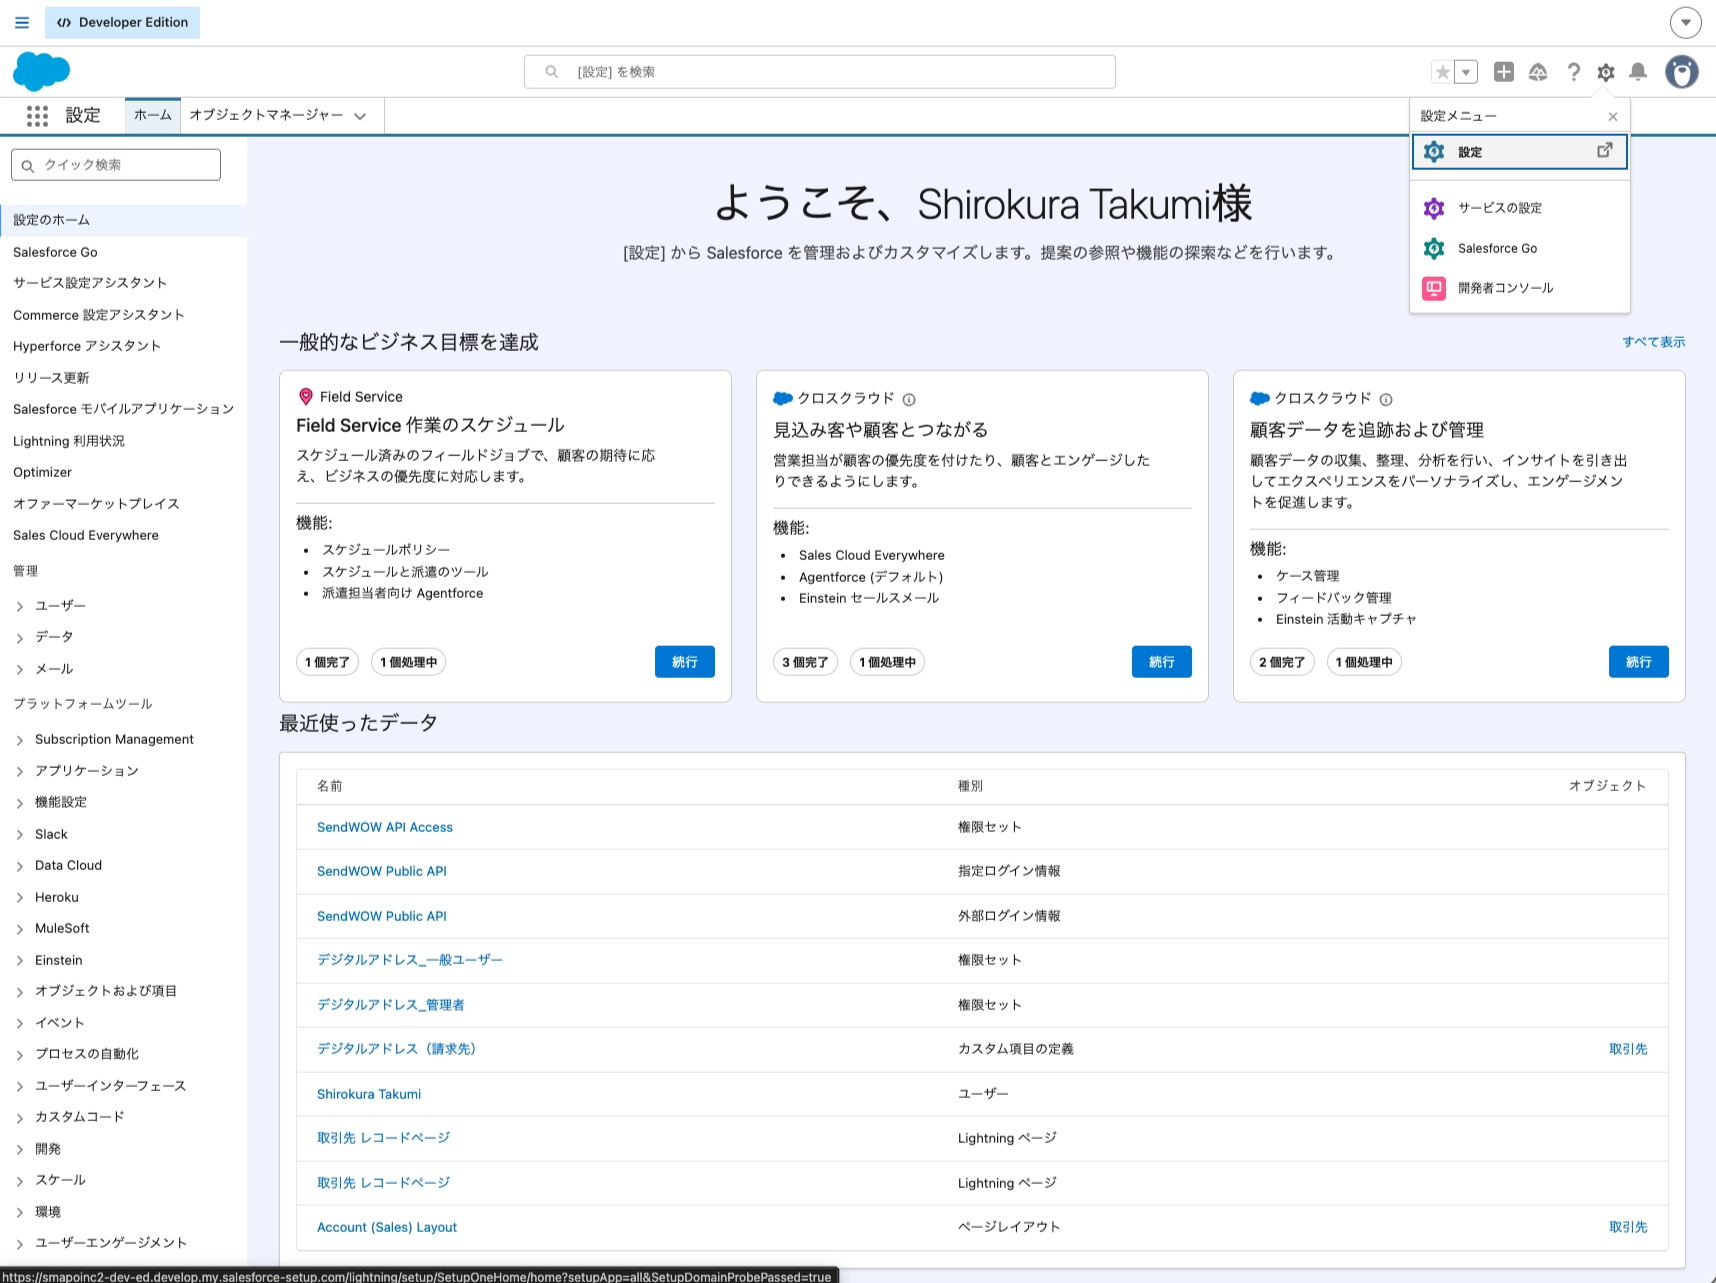
Task: Click 続行 on 見込み客や顧客とつながる card
Action: pyautogui.click(x=1162, y=662)
